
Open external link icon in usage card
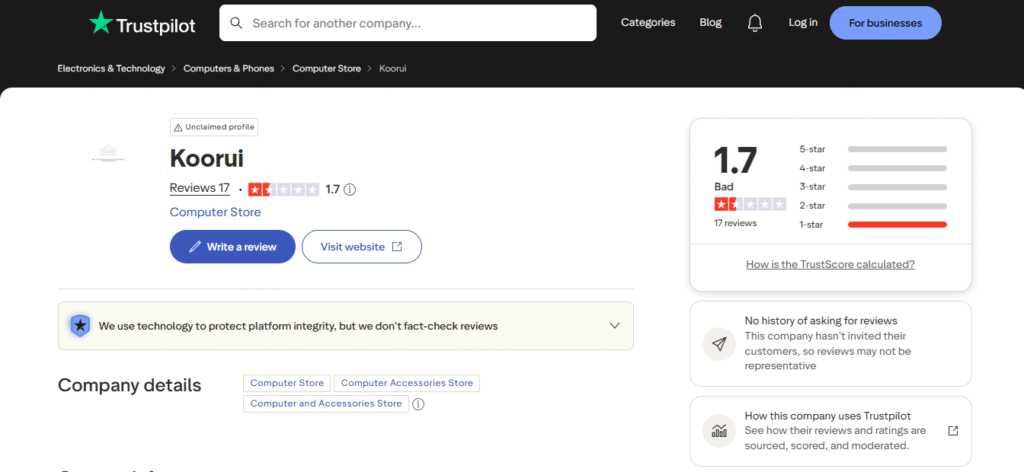pyautogui.click(x=953, y=431)
